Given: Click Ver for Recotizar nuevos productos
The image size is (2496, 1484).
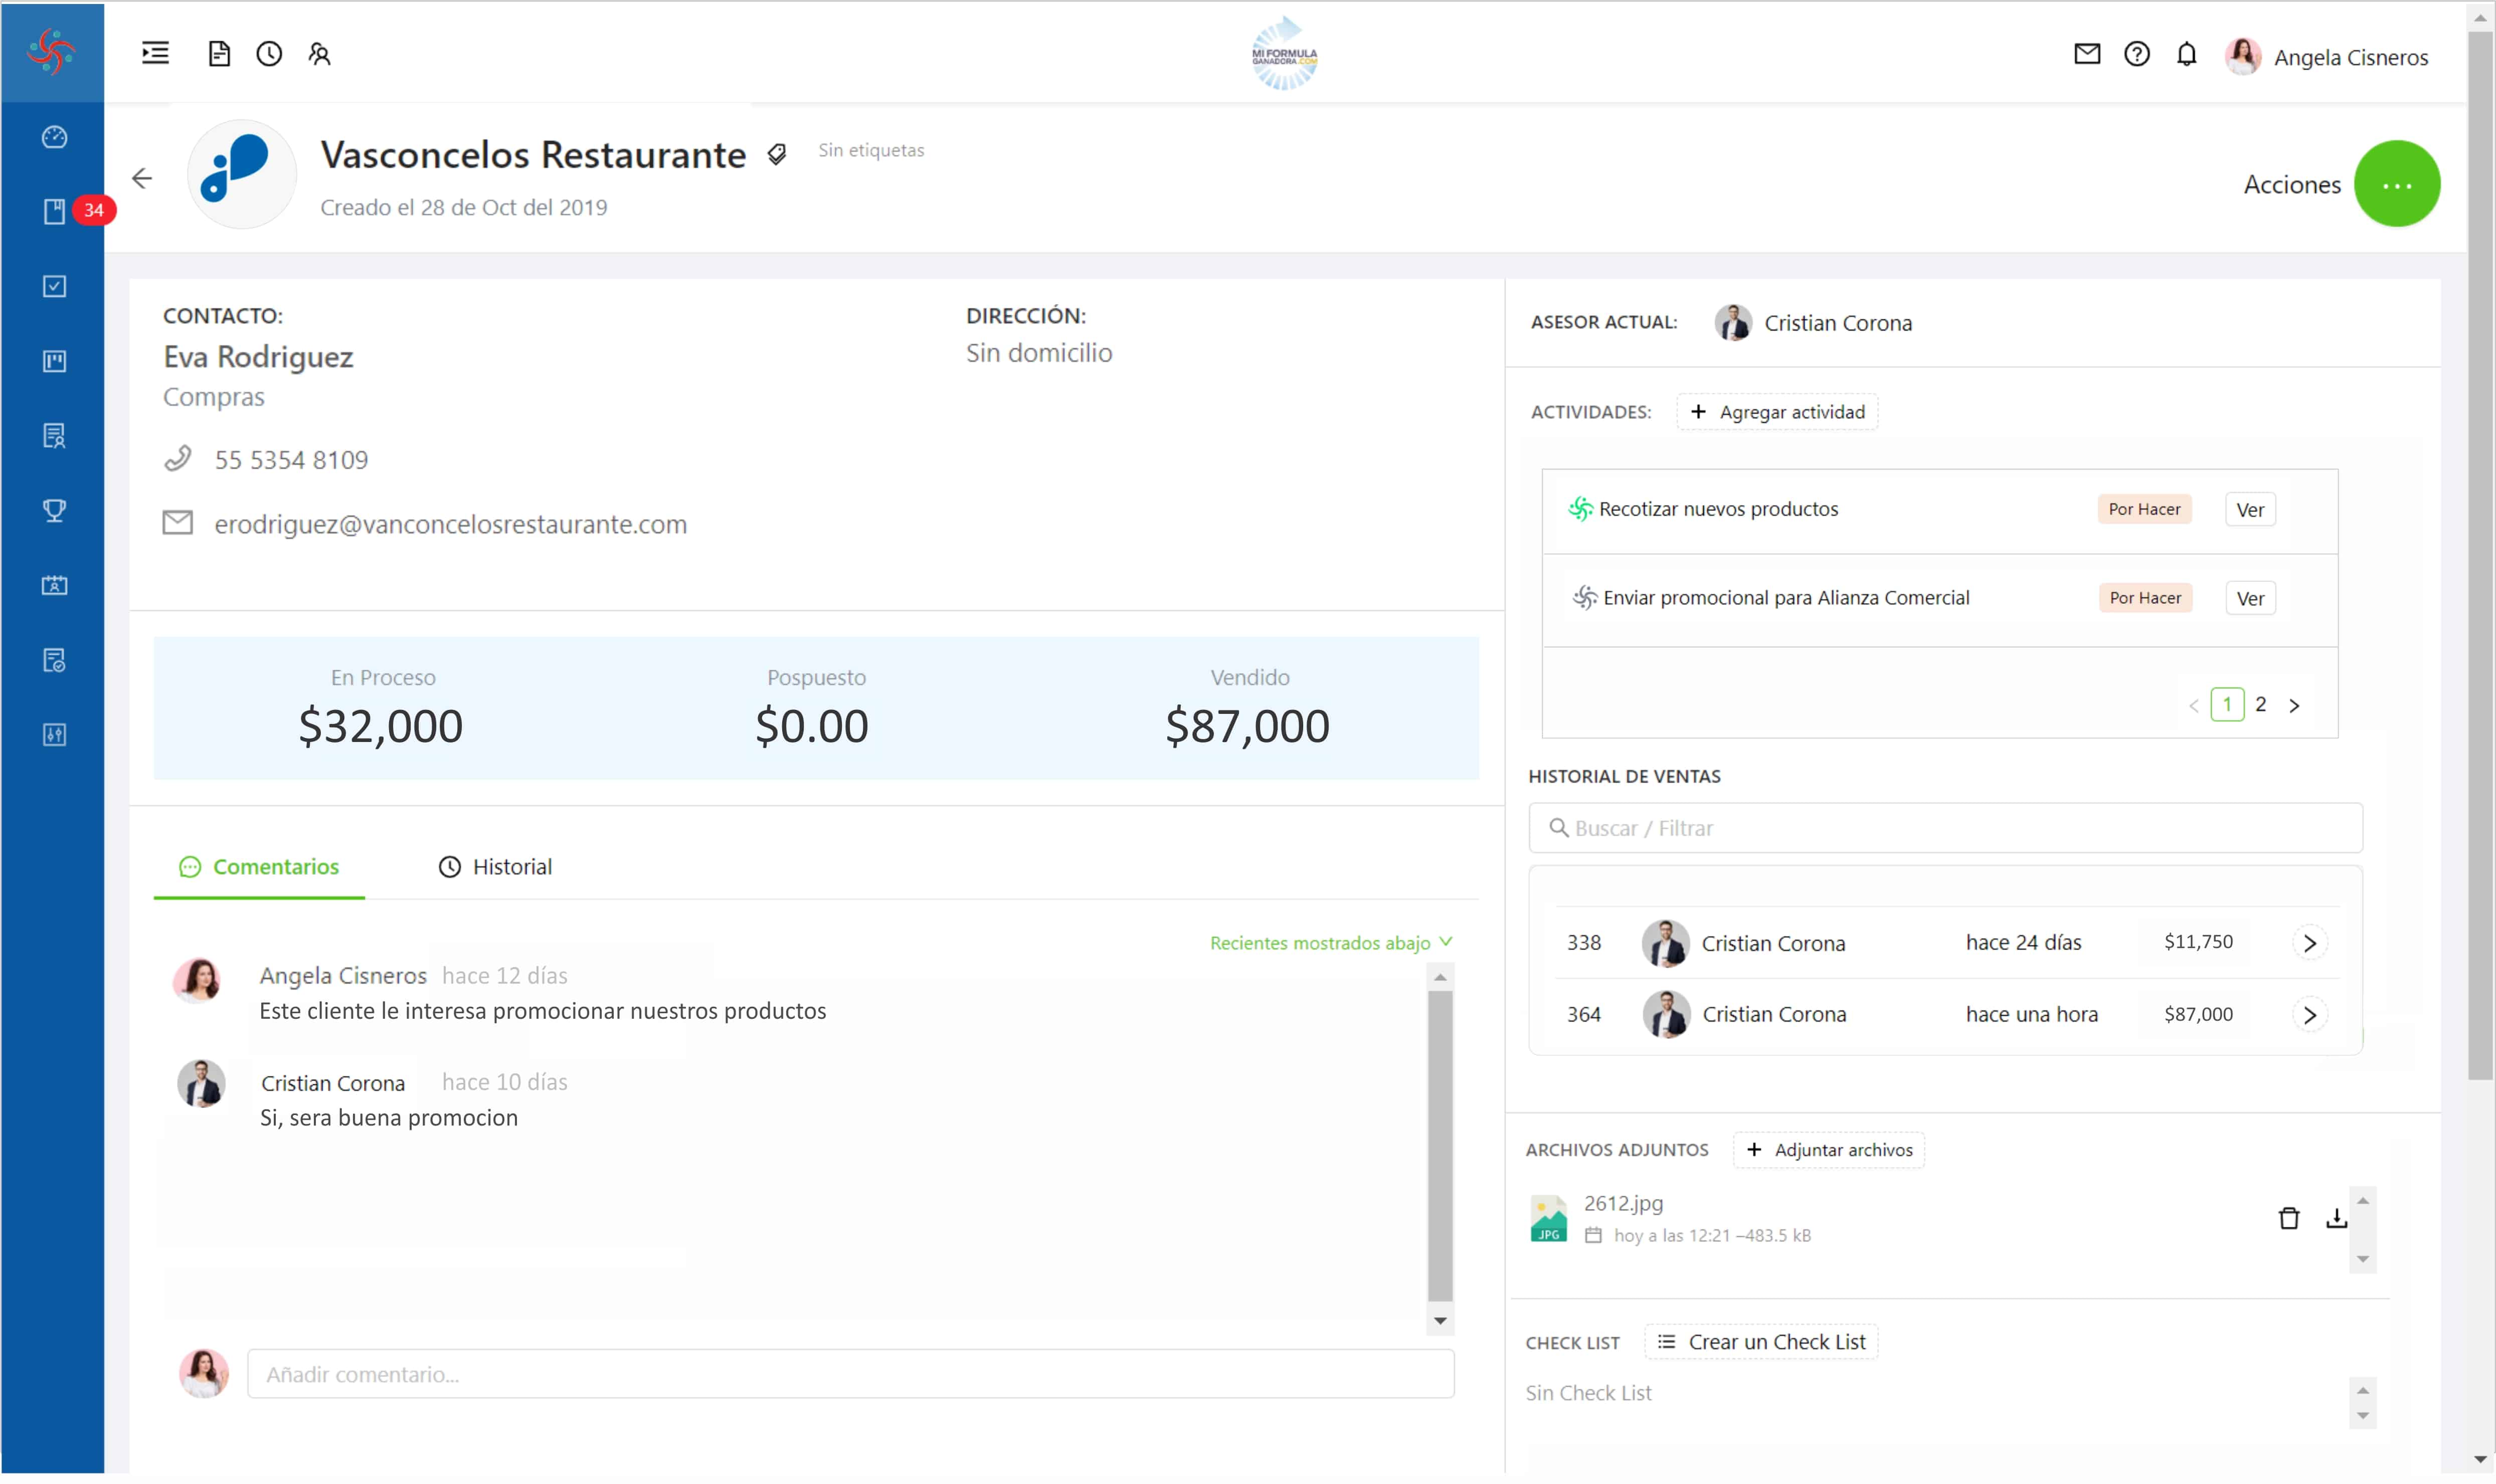Looking at the screenshot, I should pyautogui.click(x=2249, y=510).
